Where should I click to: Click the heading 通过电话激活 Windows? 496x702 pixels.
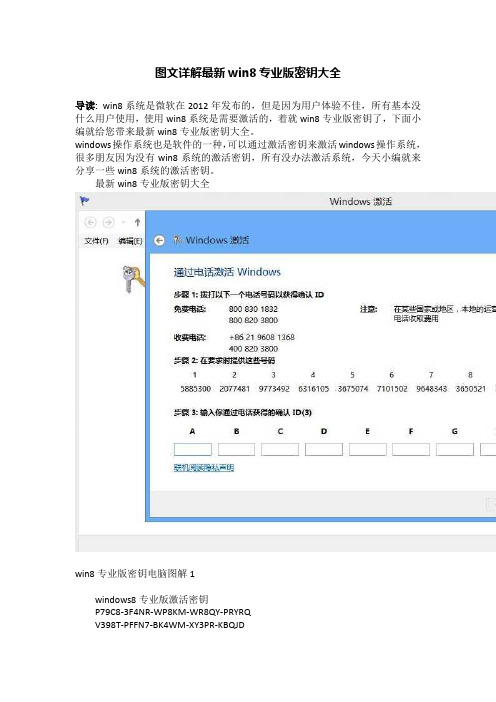(x=227, y=272)
